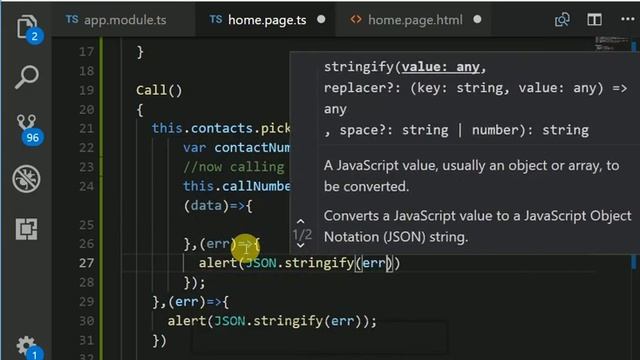The height and width of the screenshot is (360, 640).
Task: Open changes compare icon in editor toolbar
Action: pyautogui.click(x=562, y=19)
